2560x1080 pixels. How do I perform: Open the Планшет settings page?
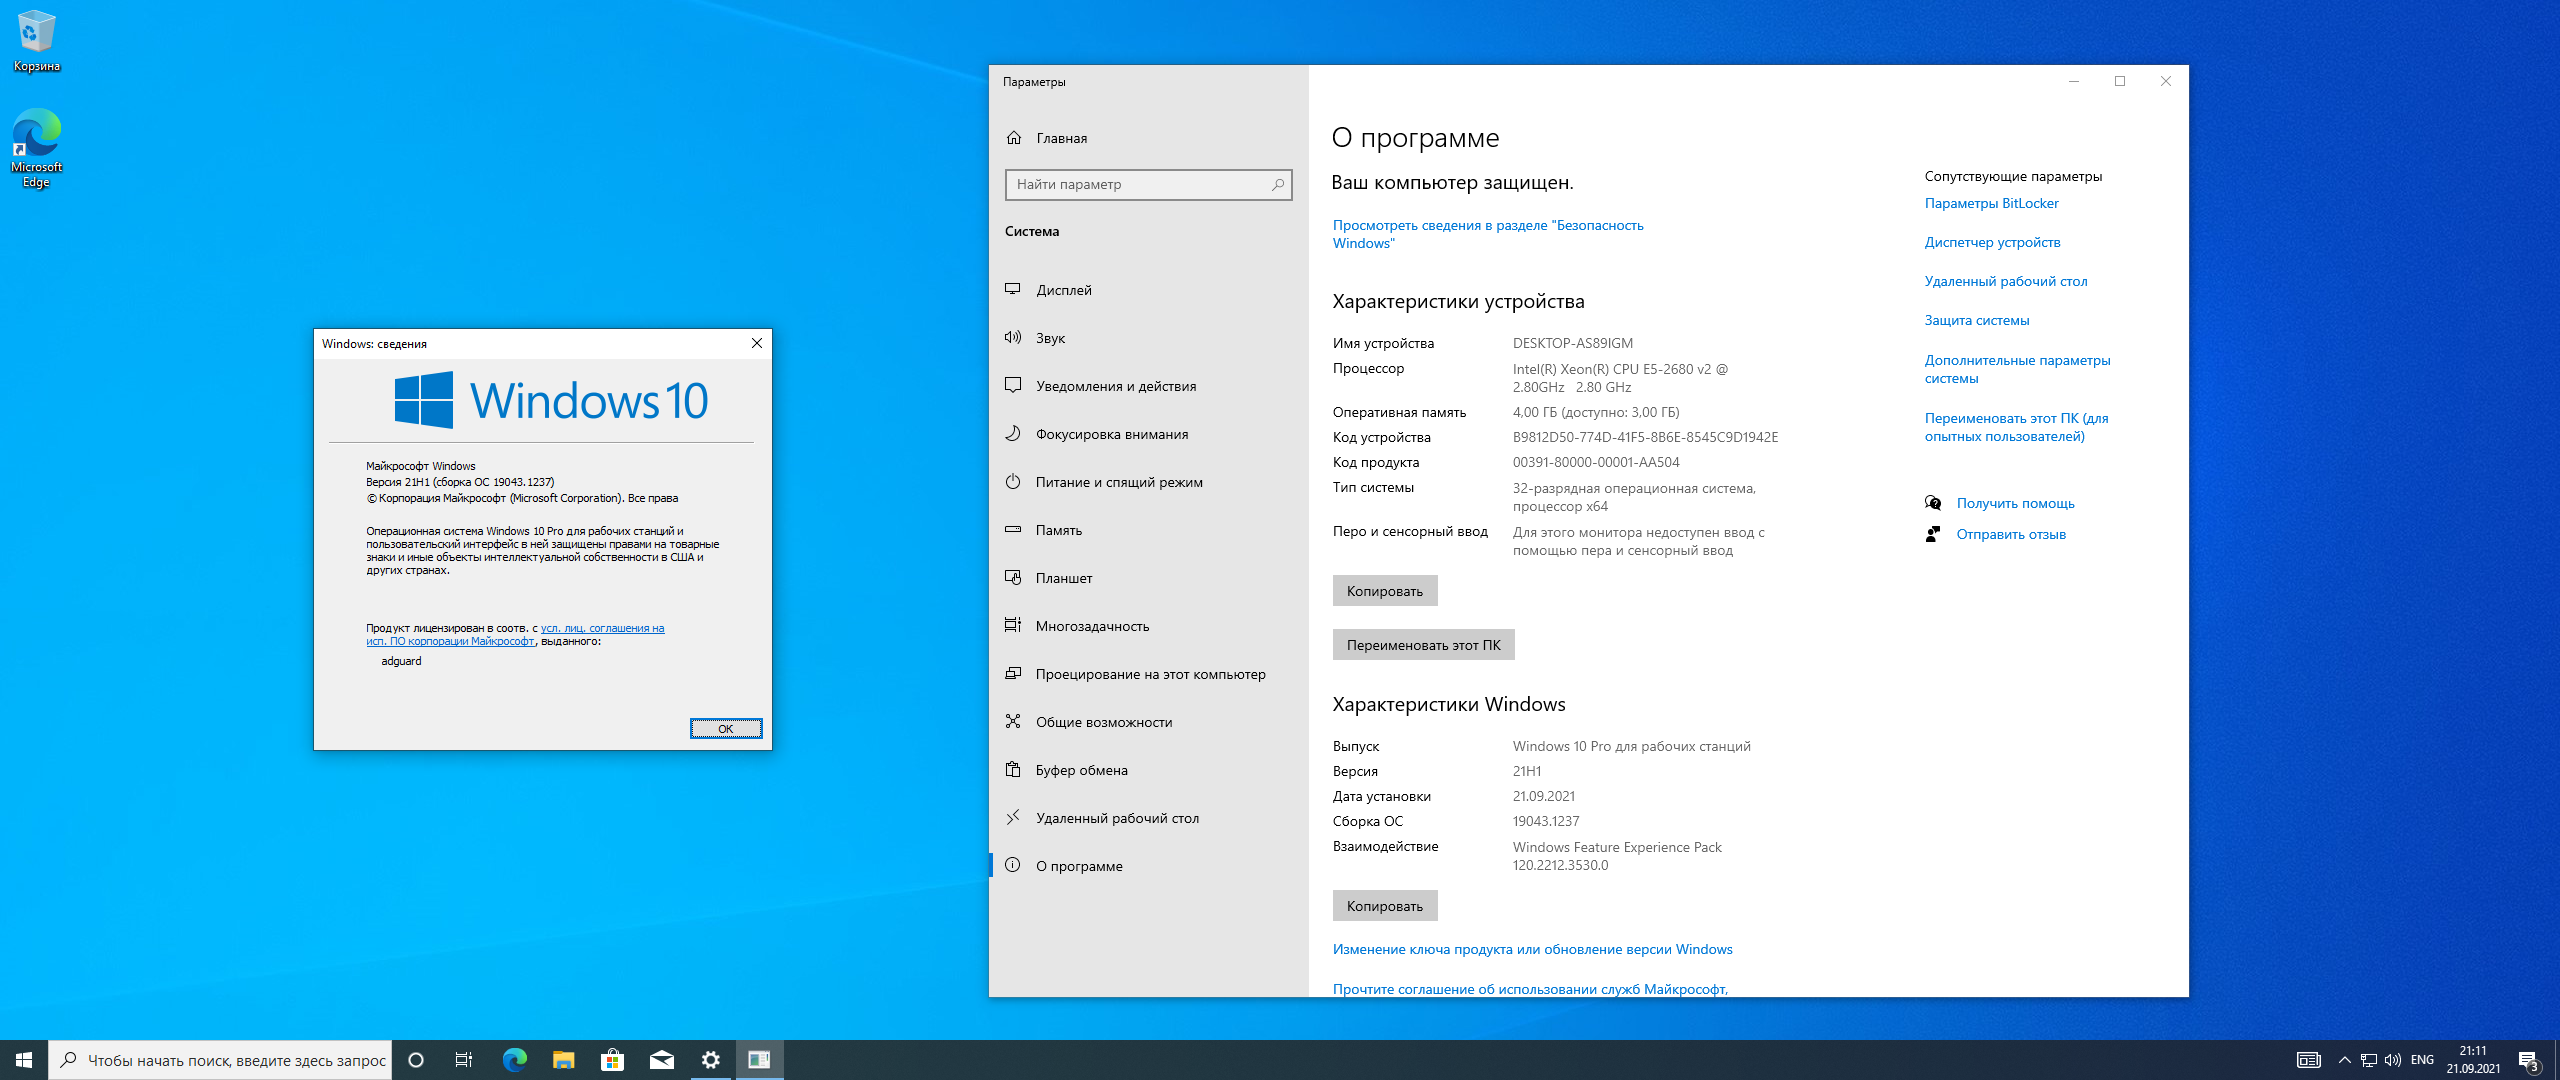pos(1148,578)
